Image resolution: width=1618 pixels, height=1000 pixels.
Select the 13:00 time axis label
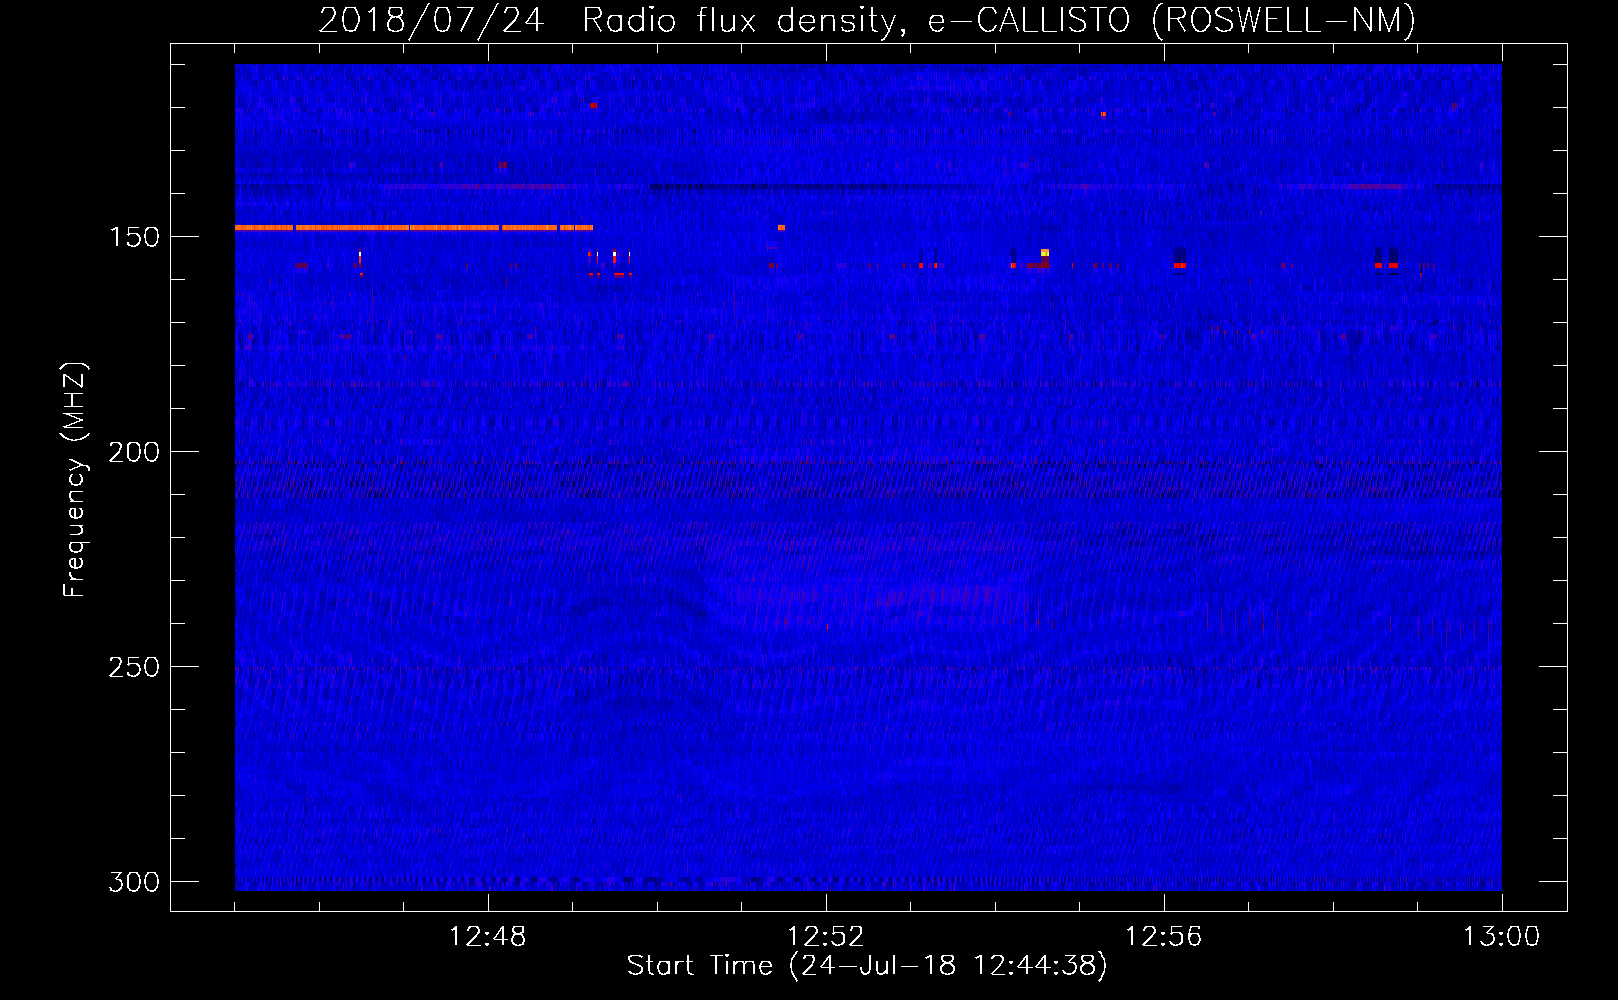1502,937
